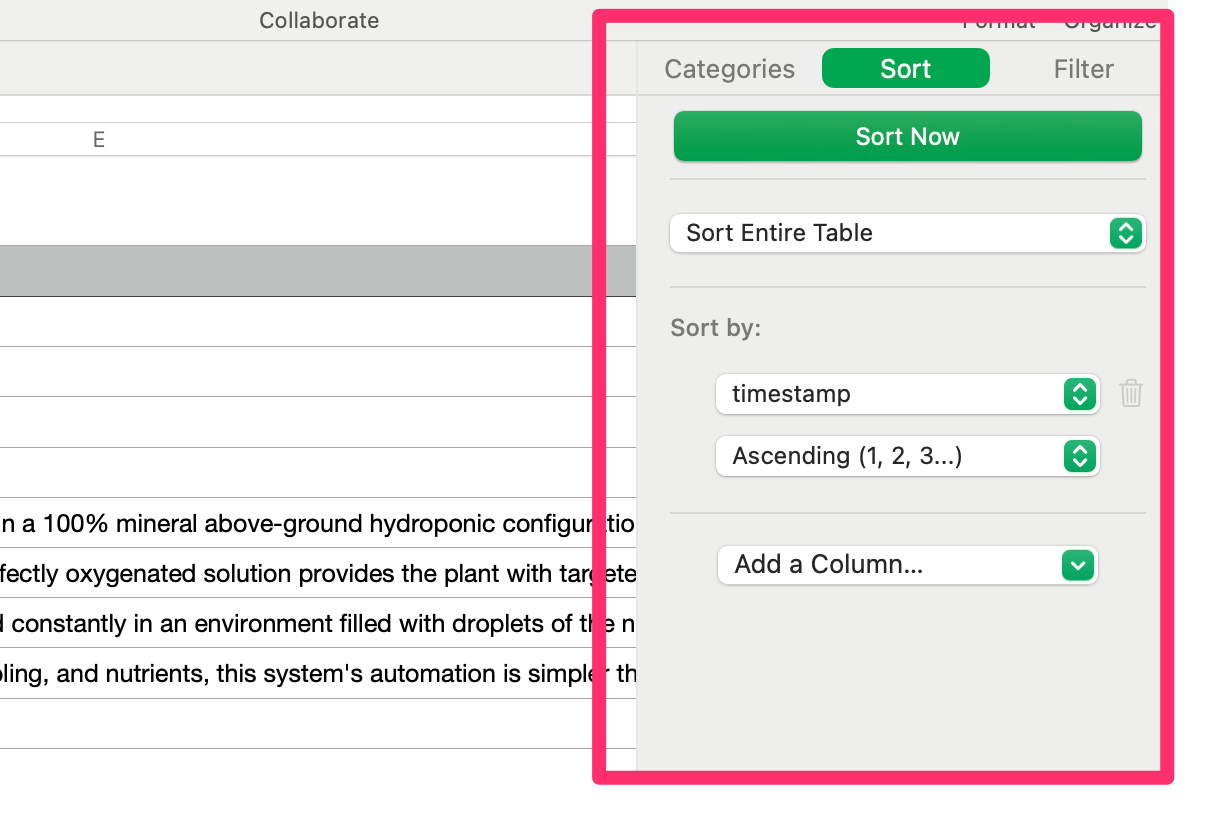Select the cell about oxygenated solution

tap(318, 573)
